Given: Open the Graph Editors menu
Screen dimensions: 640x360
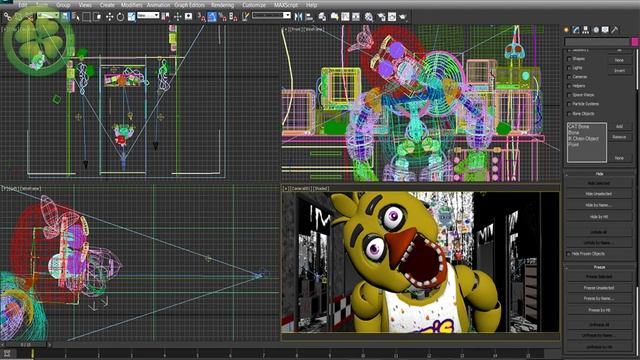Looking at the screenshot, I should tap(189, 5).
